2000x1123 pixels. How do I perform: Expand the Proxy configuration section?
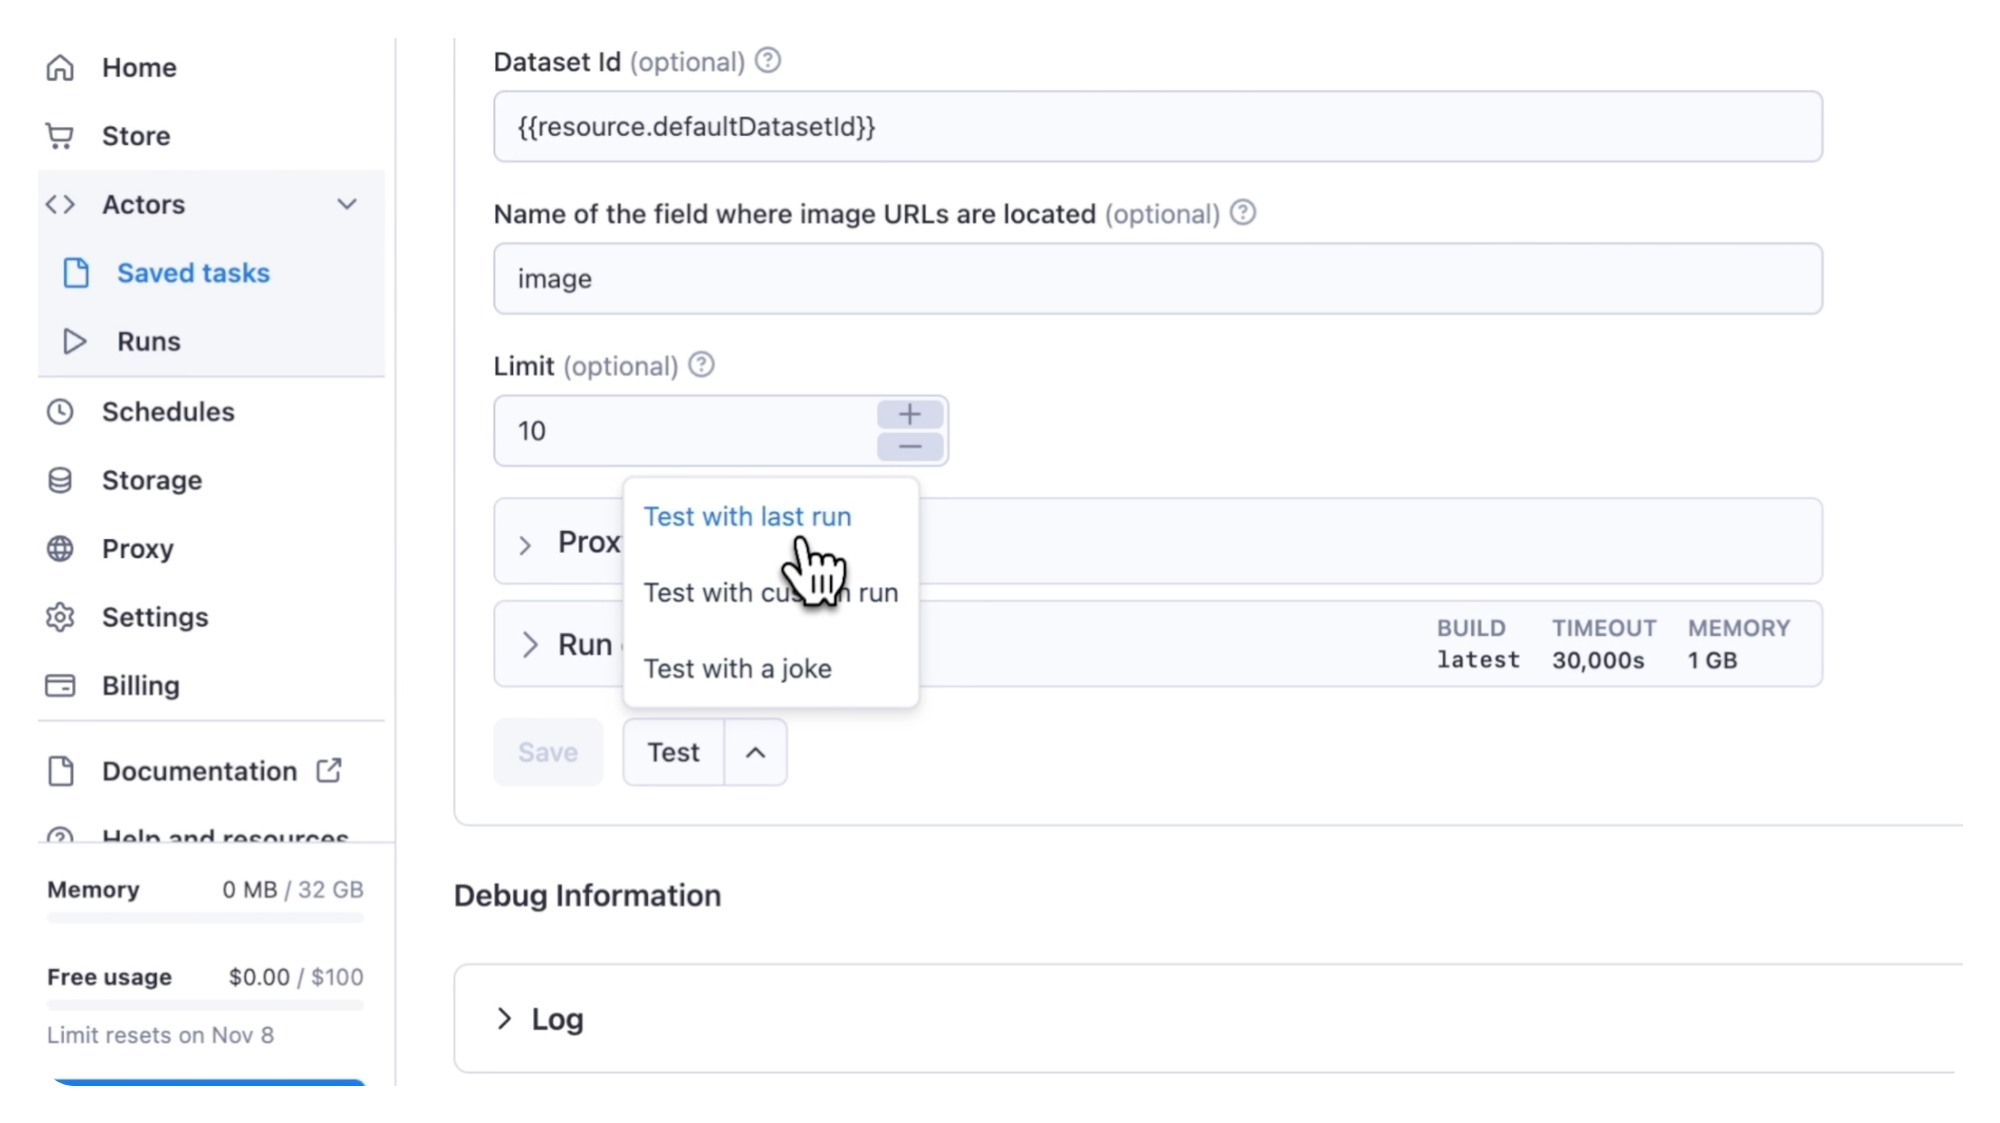526,544
